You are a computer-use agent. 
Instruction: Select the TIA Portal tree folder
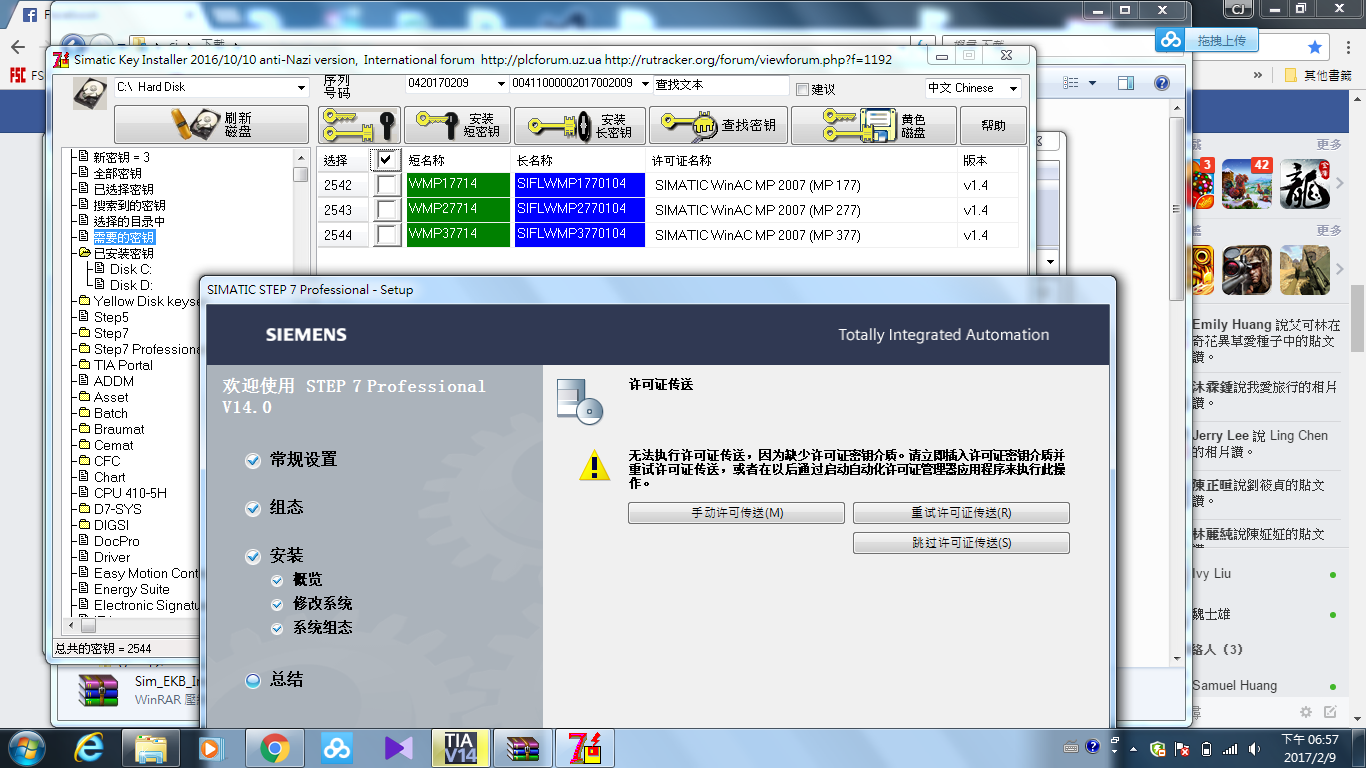pyautogui.click(x=123, y=365)
